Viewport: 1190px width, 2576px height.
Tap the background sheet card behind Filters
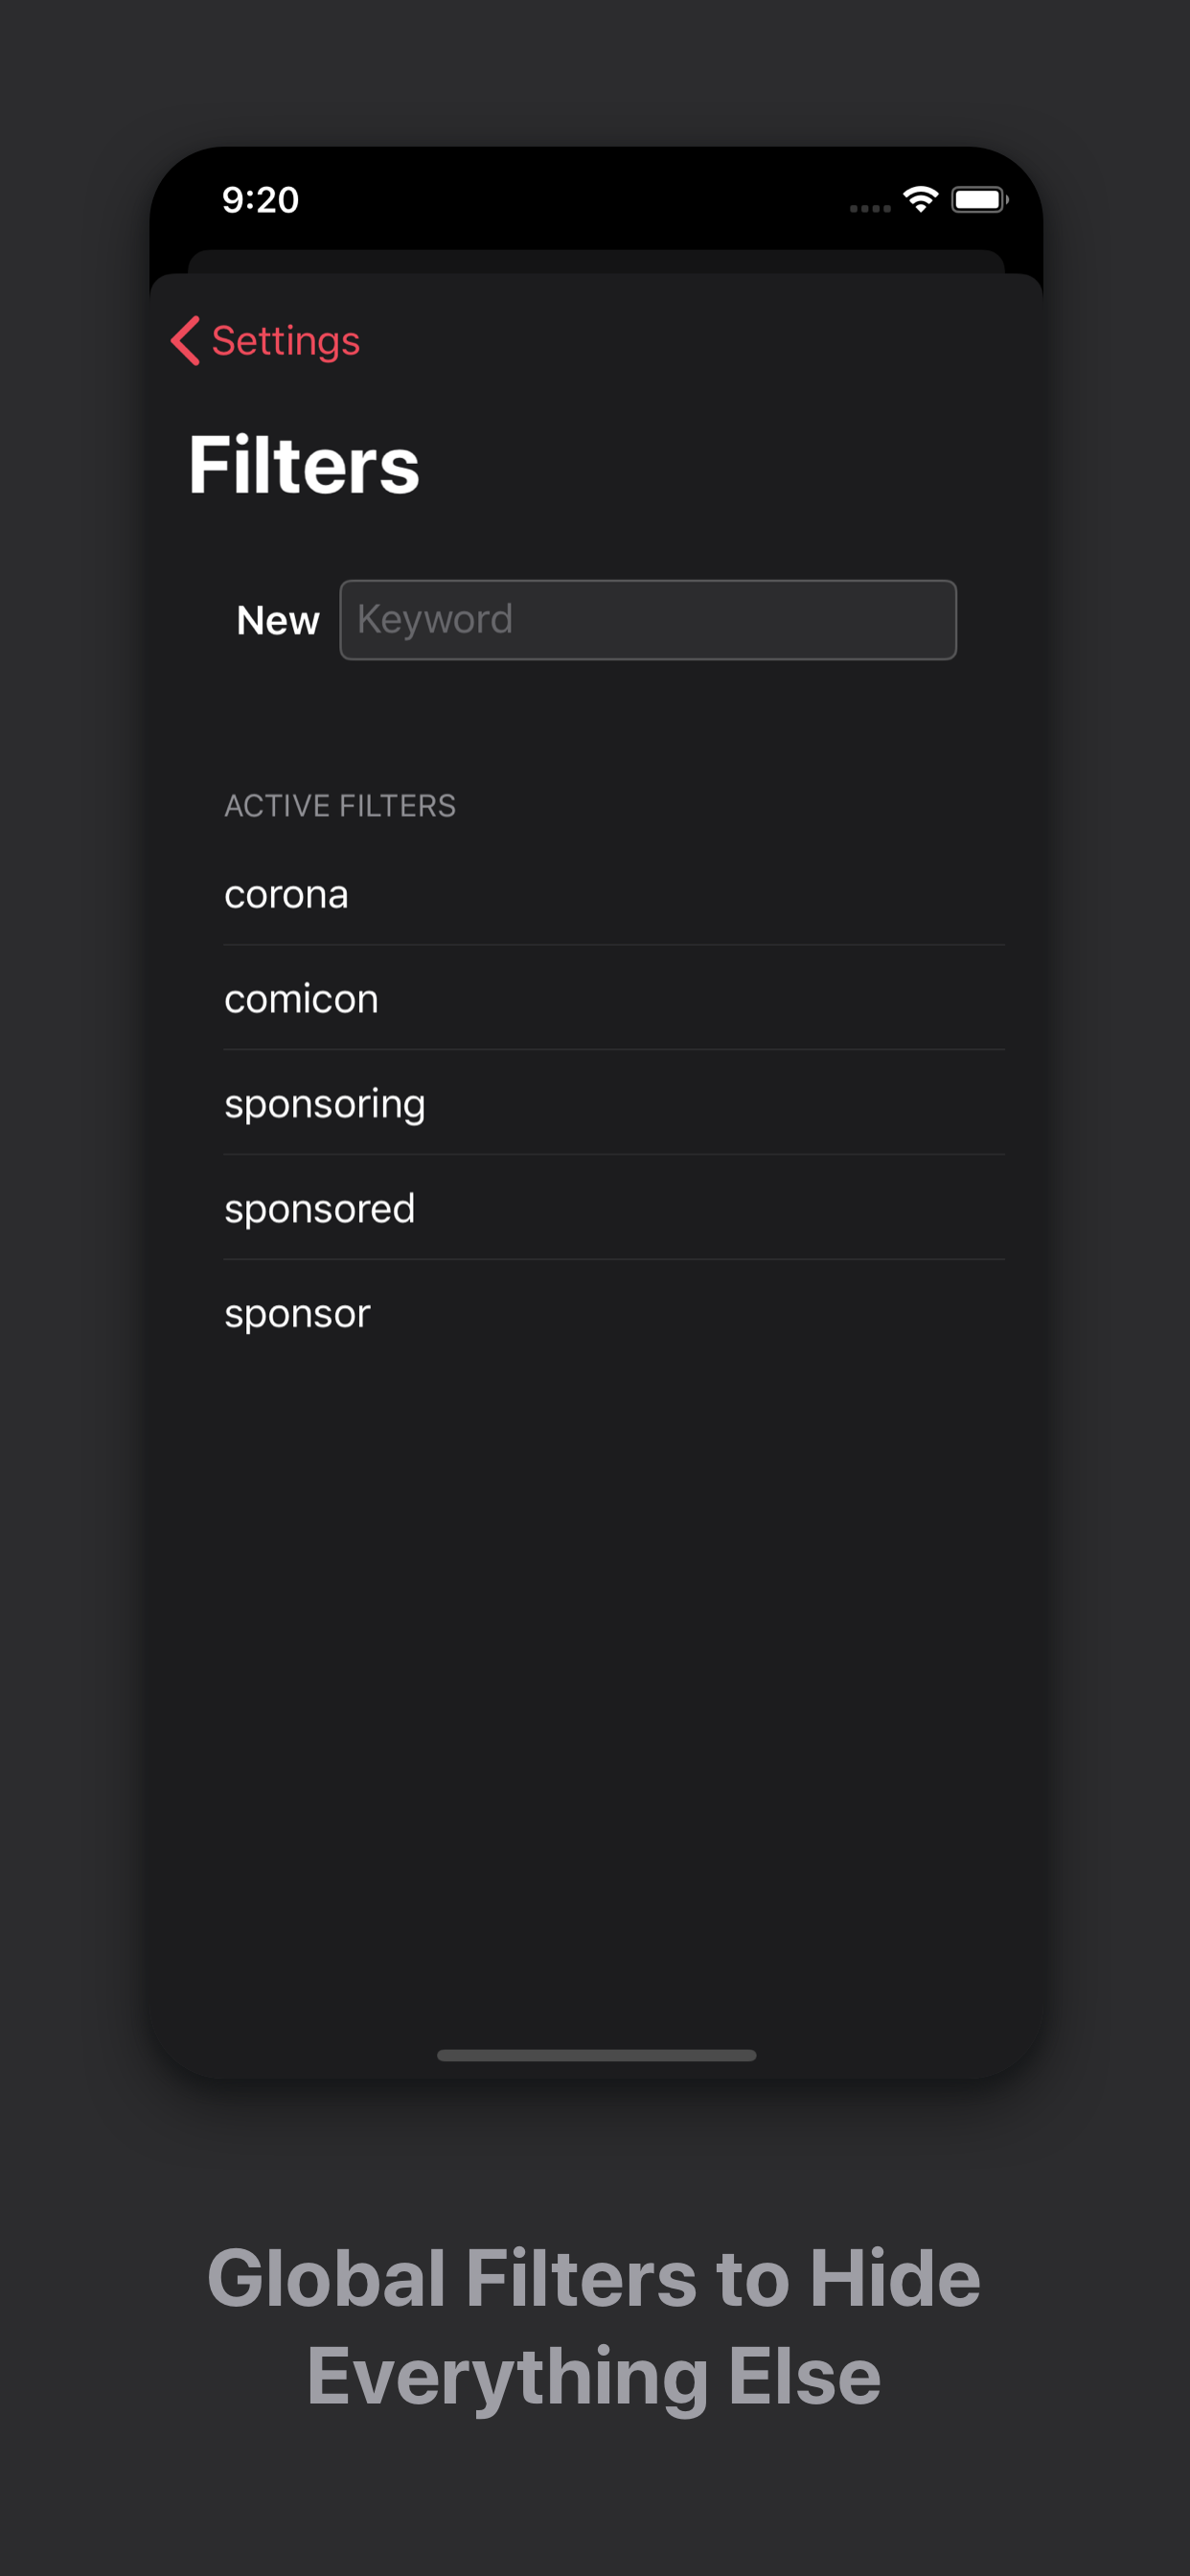(x=595, y=261)
